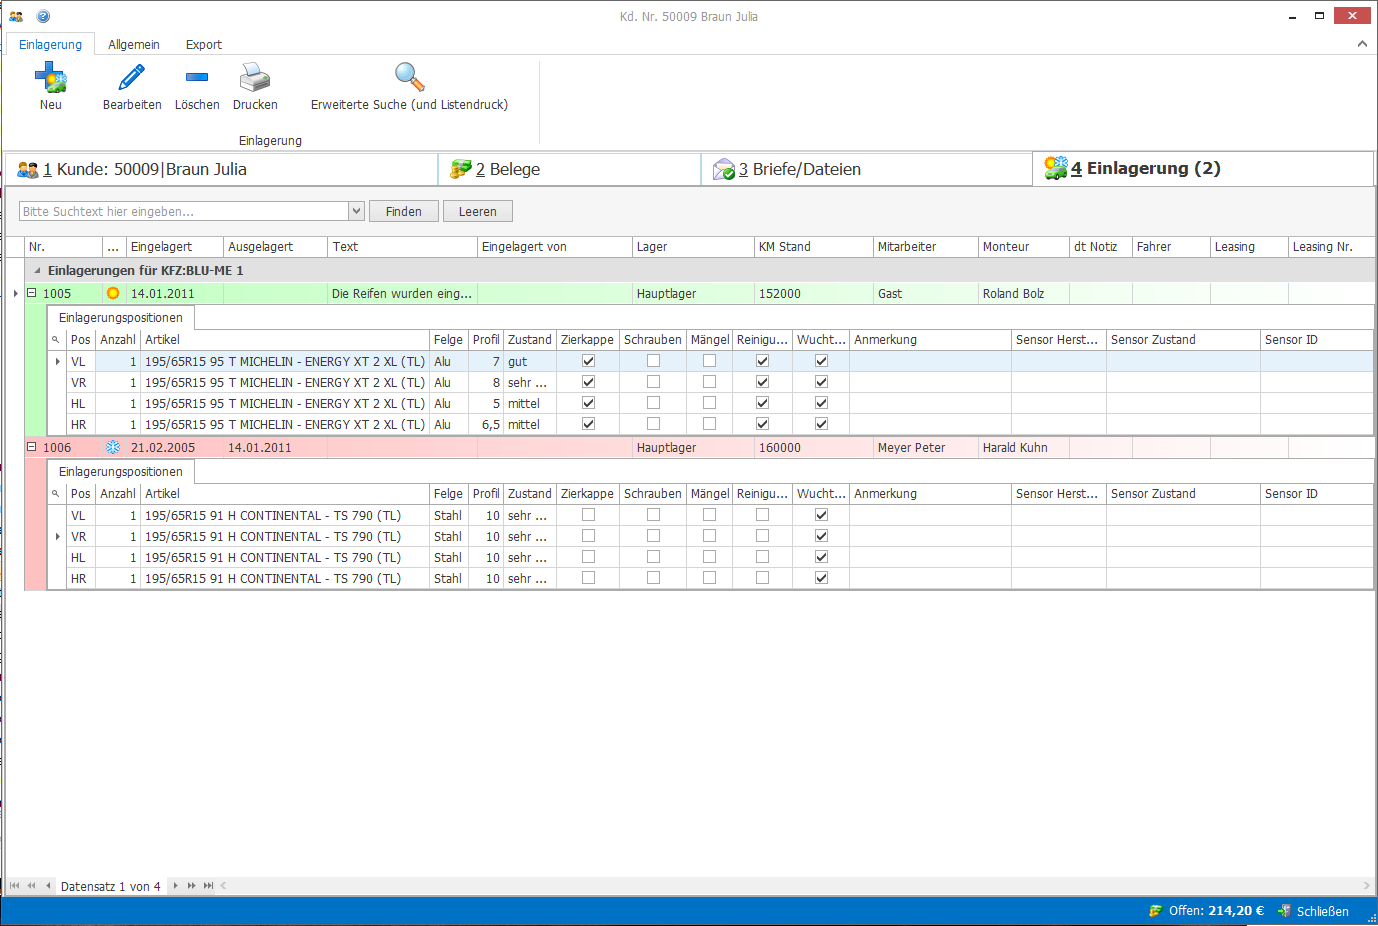Click the Drucken printer icon

255,77
